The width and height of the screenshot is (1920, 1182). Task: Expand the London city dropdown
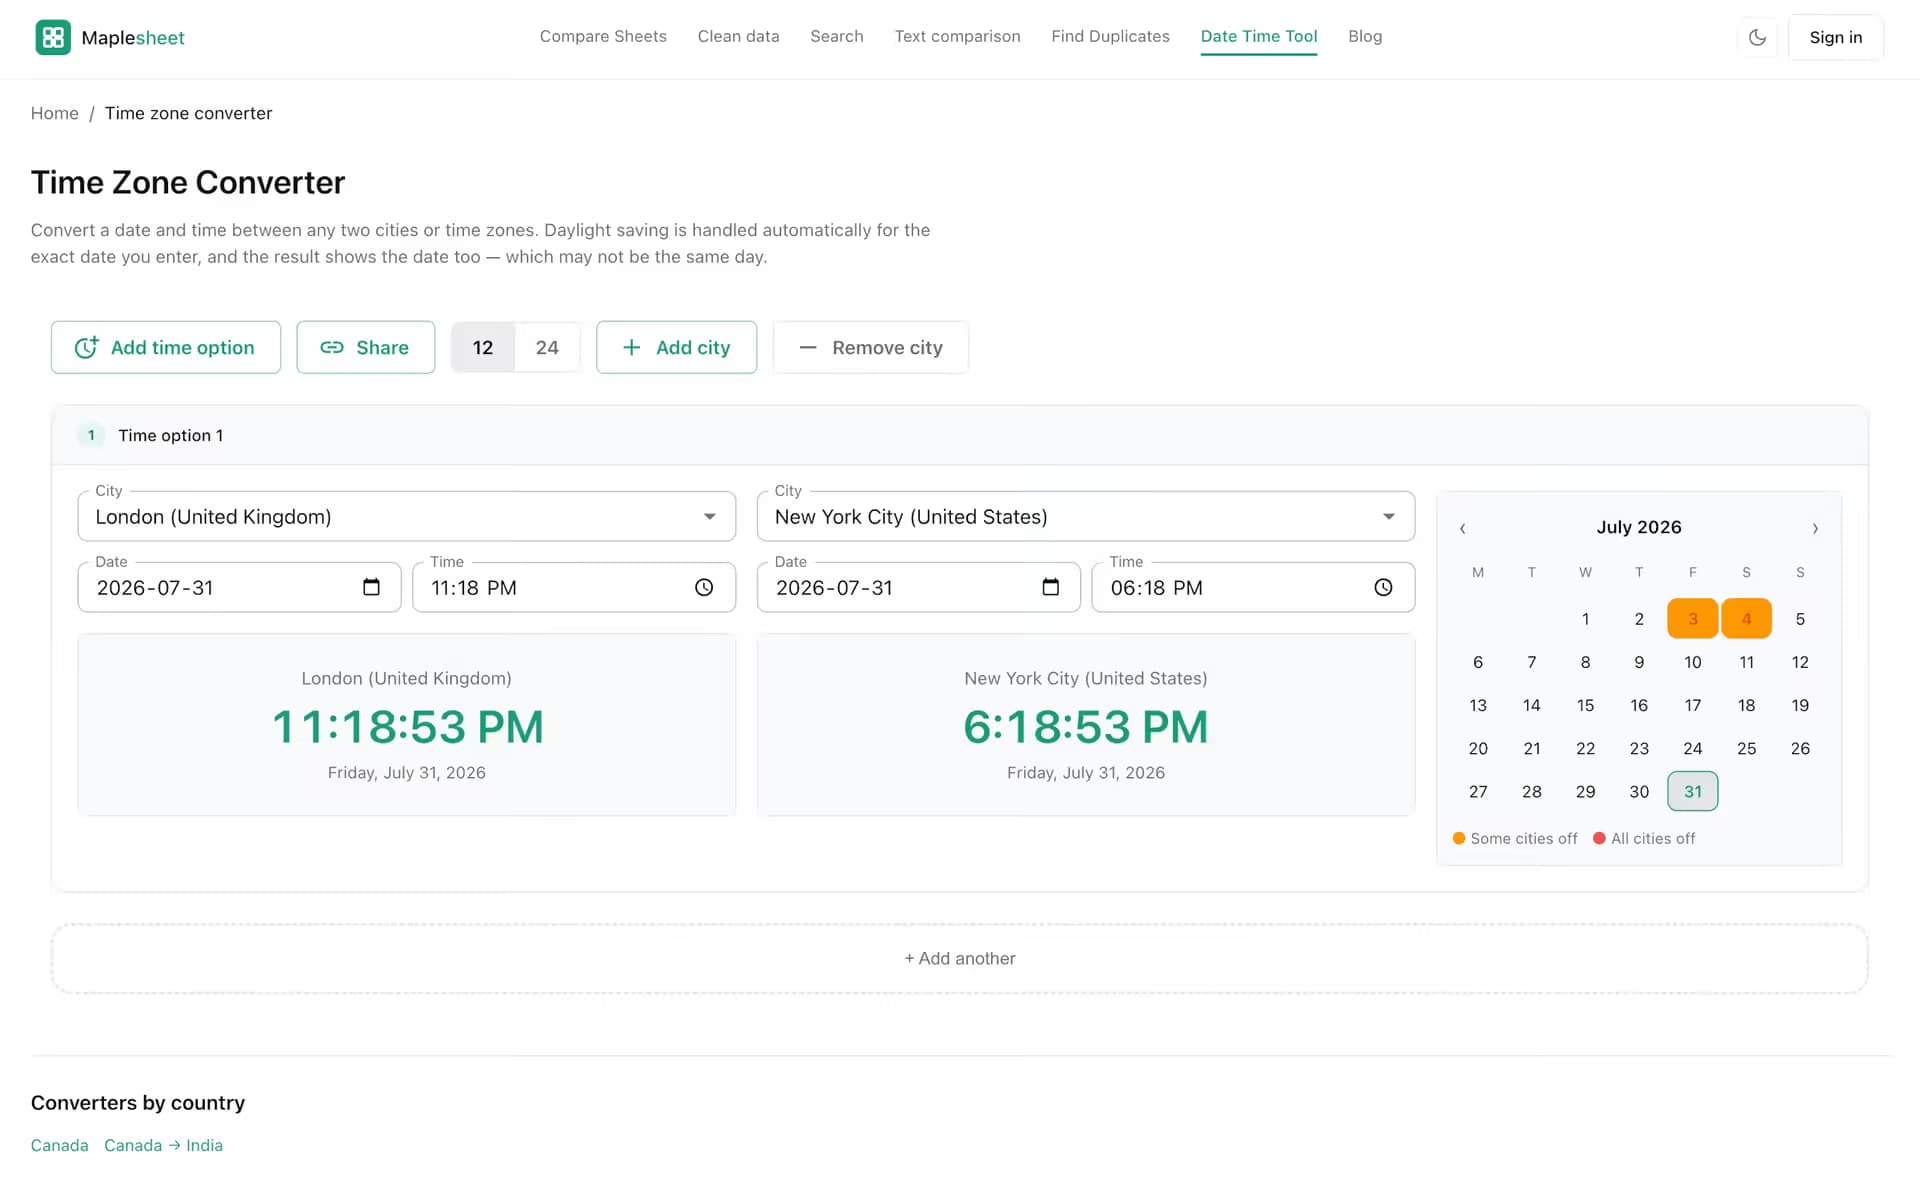pos(709,516)
